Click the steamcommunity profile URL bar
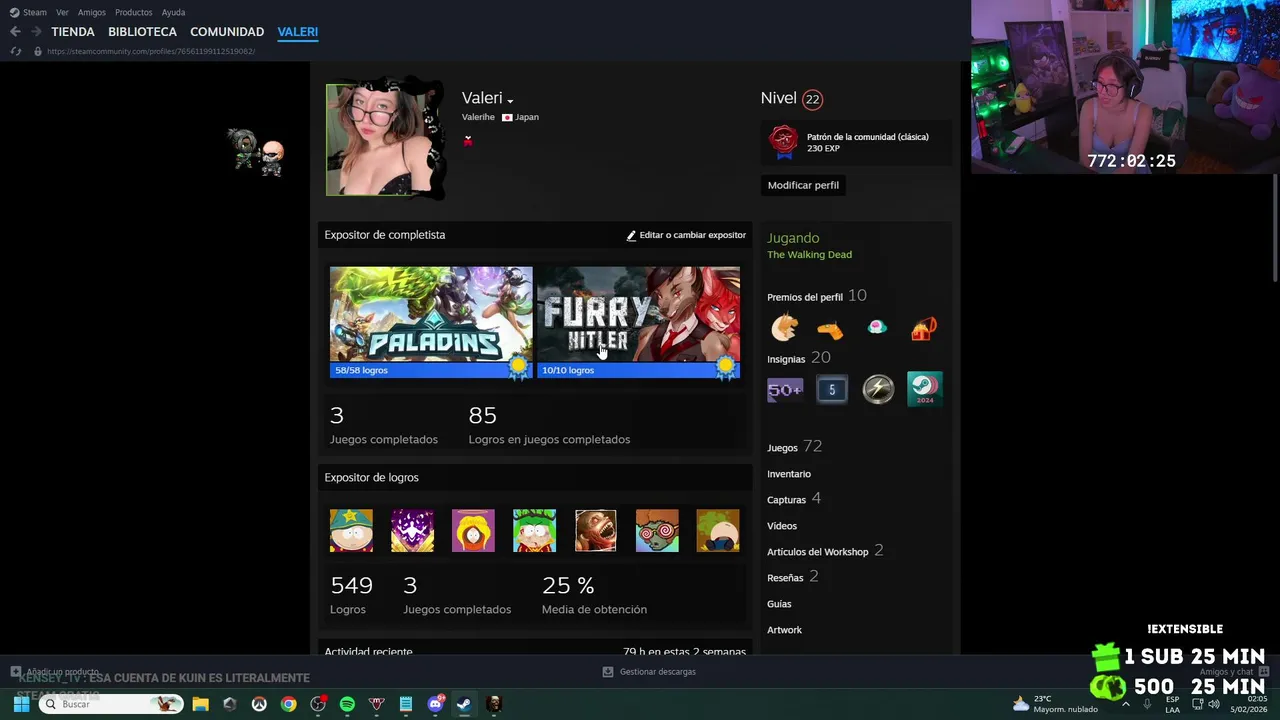 pyautogui.click(x=151, y=51)
